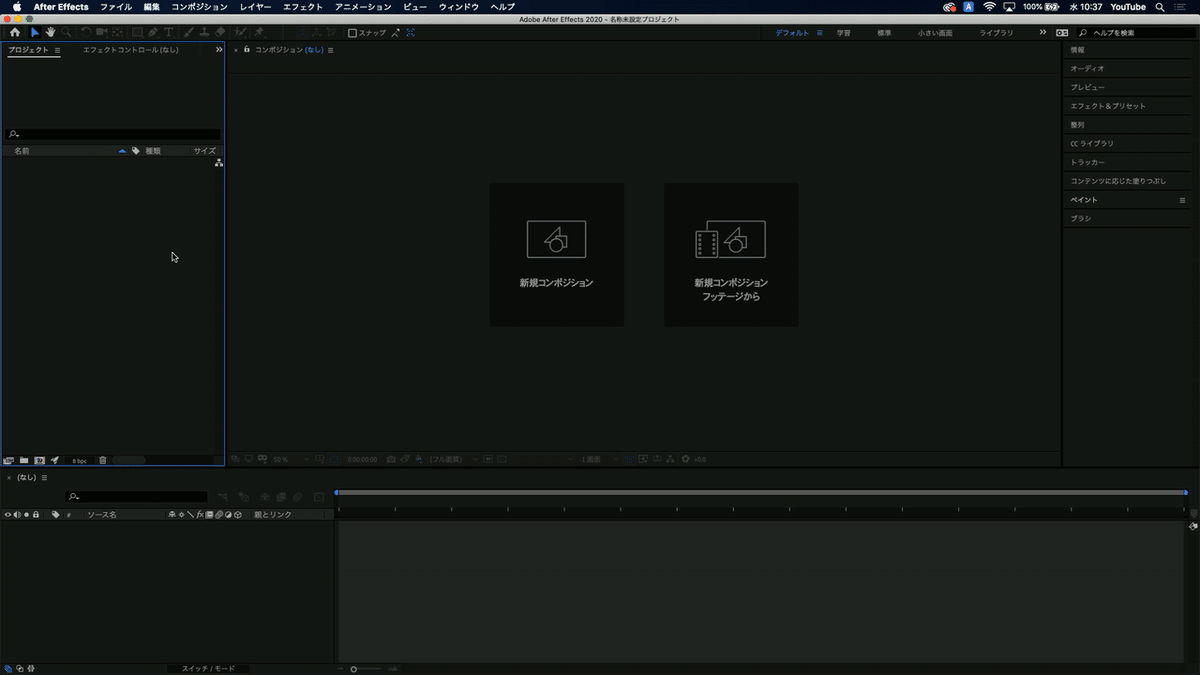Click the 新規コンポジション button
Viewport: 1200px width, 675px height.
click(x=557, y=255)
